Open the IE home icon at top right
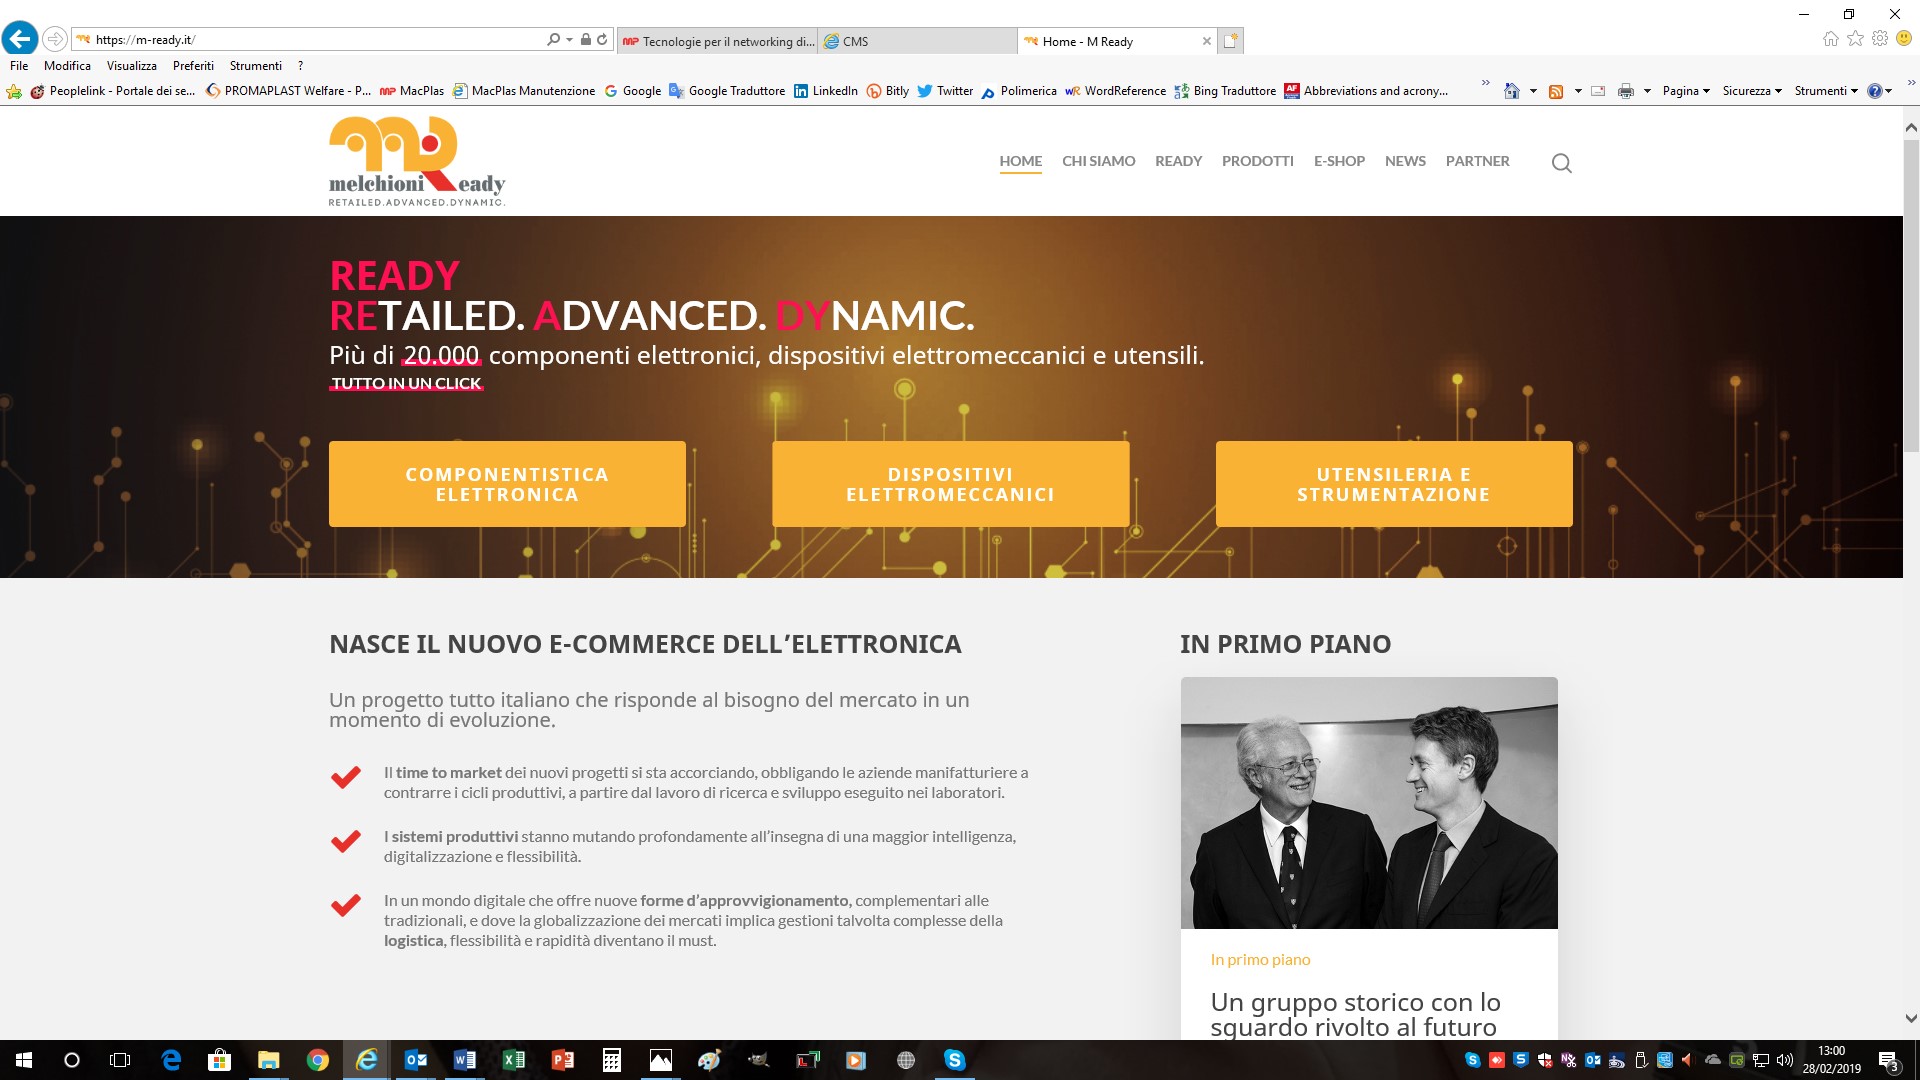Screen dimensions: 1920x1080 [1831, 39]
